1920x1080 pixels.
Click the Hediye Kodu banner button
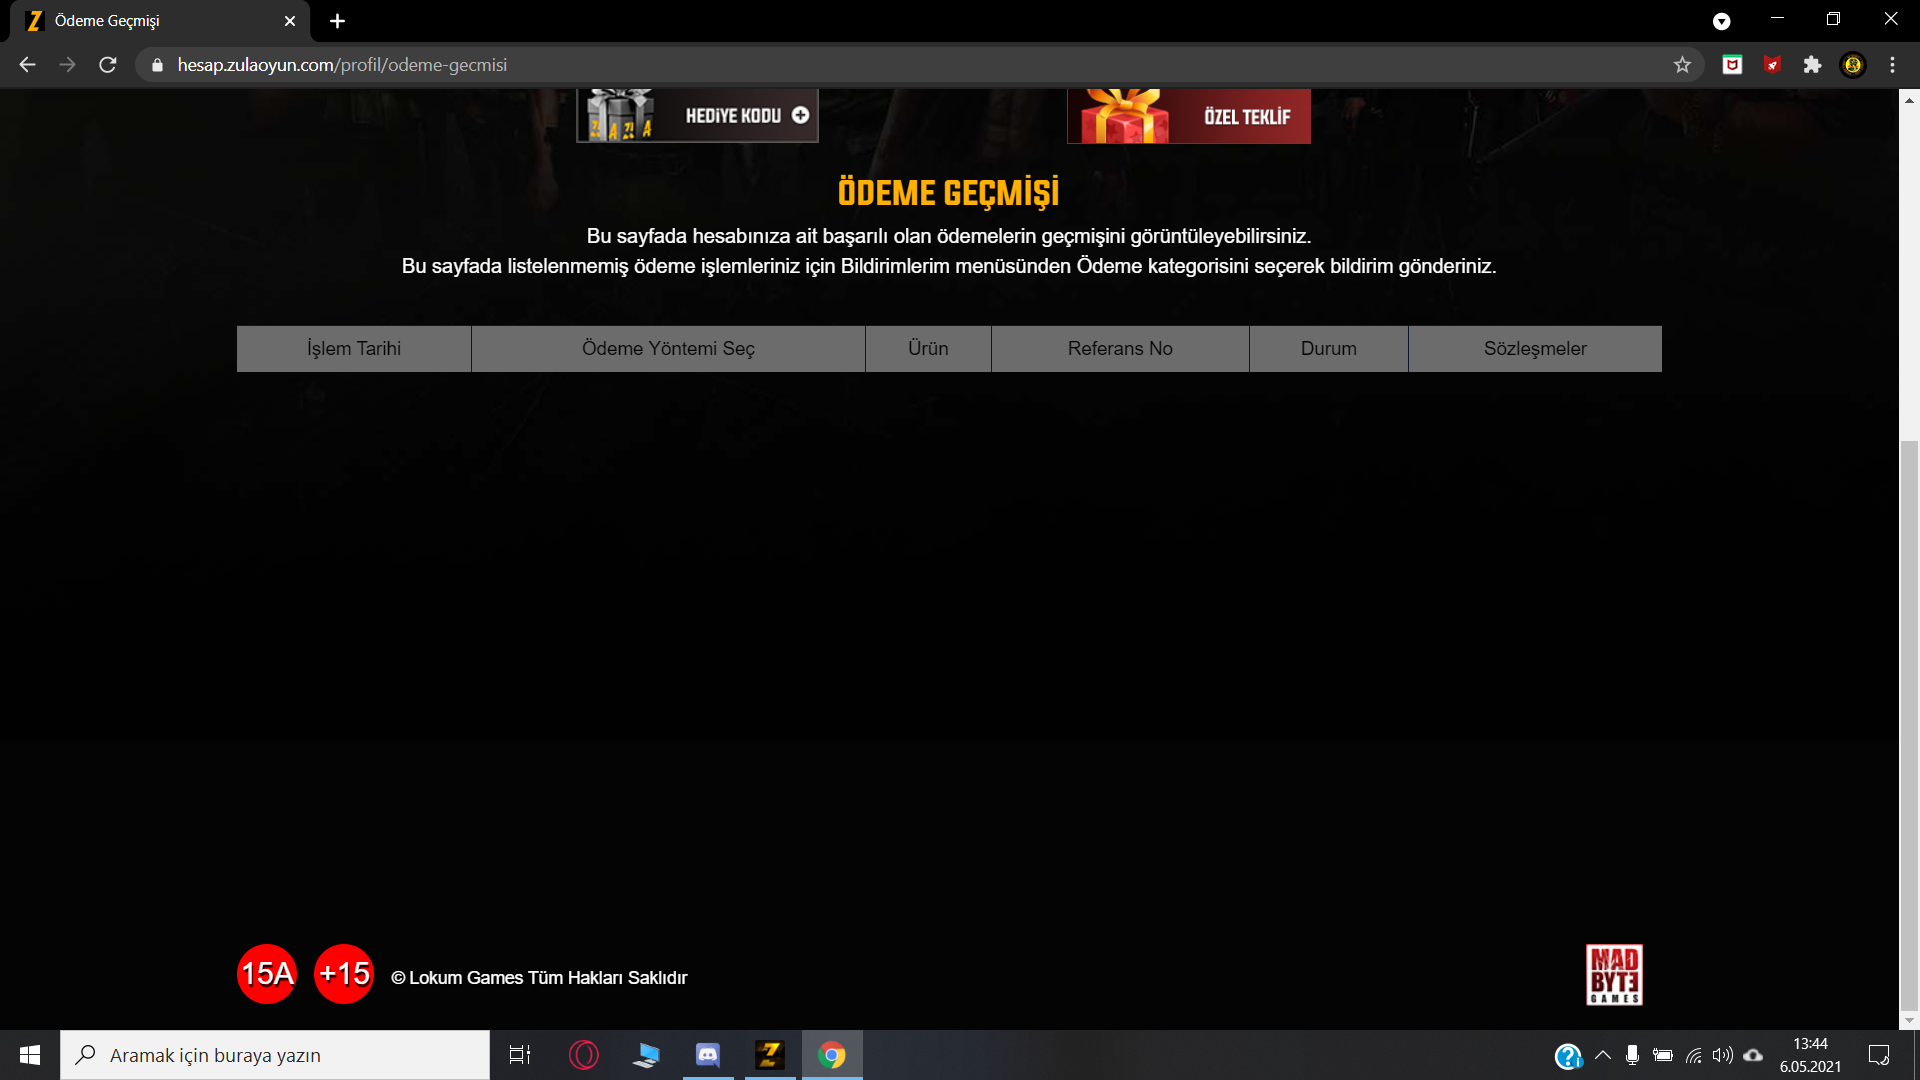tap(697, 116)
